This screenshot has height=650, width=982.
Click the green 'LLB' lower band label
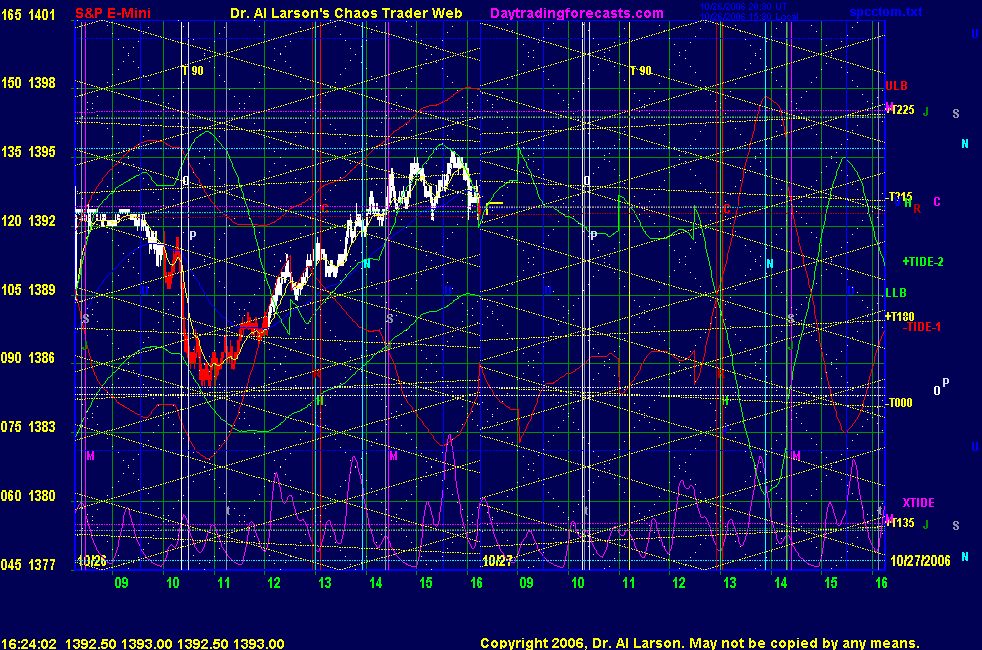[x=896, y=292]
